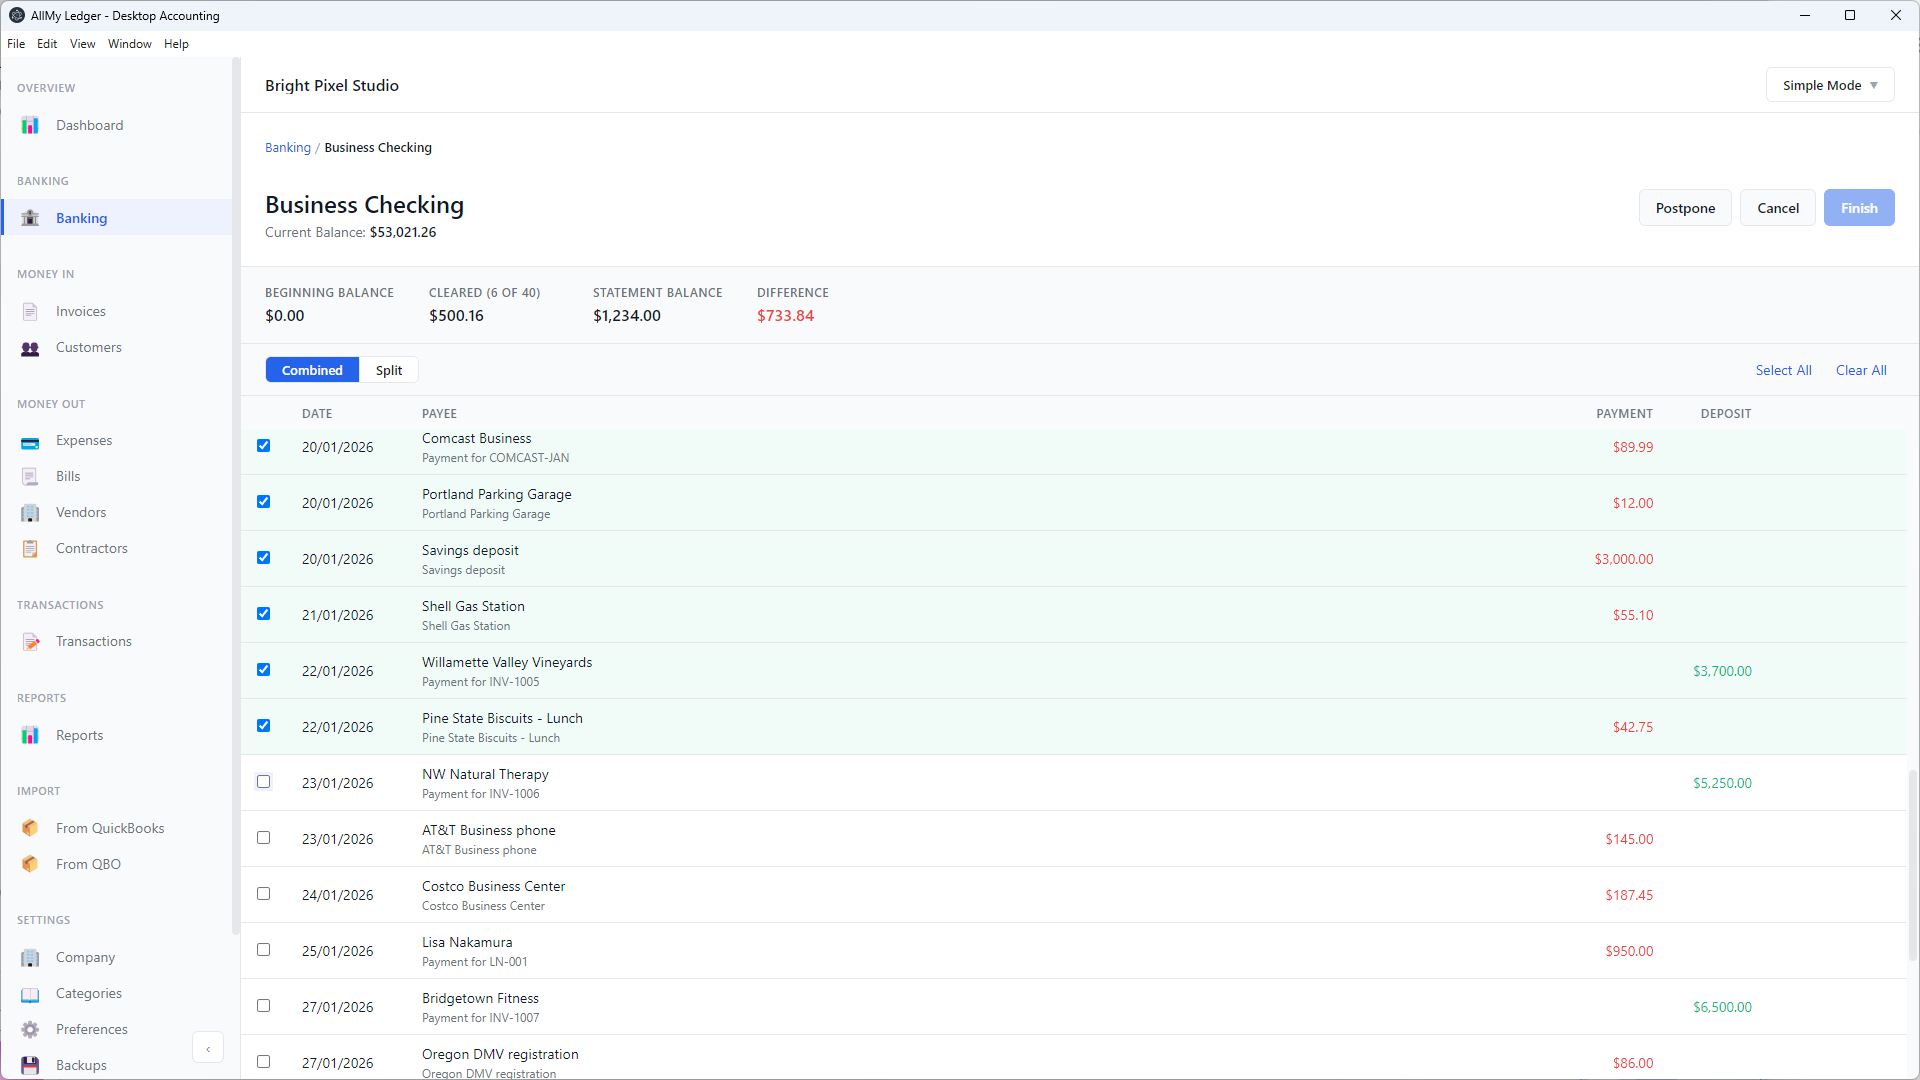Select the Invoices section icon
The height and width of the screenshot is (1080, 1920).
pos(30,311)
